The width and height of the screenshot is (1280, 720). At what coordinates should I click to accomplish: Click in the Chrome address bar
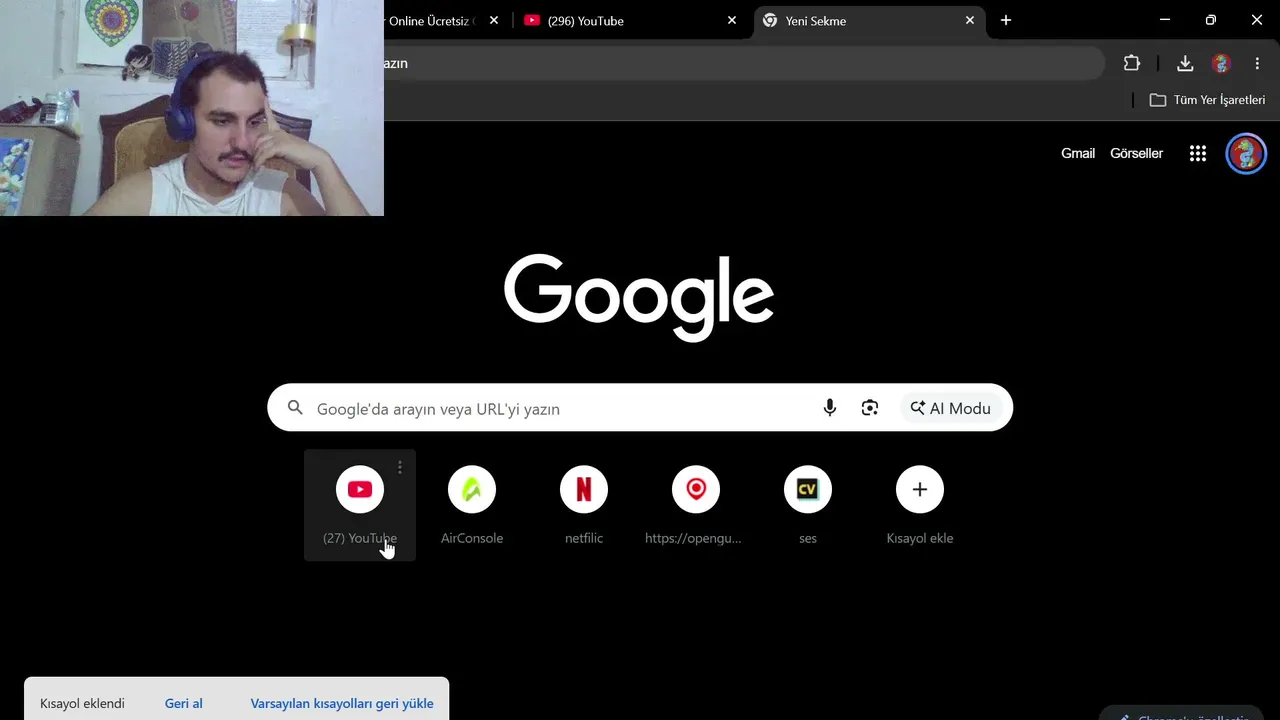(744, 63)
